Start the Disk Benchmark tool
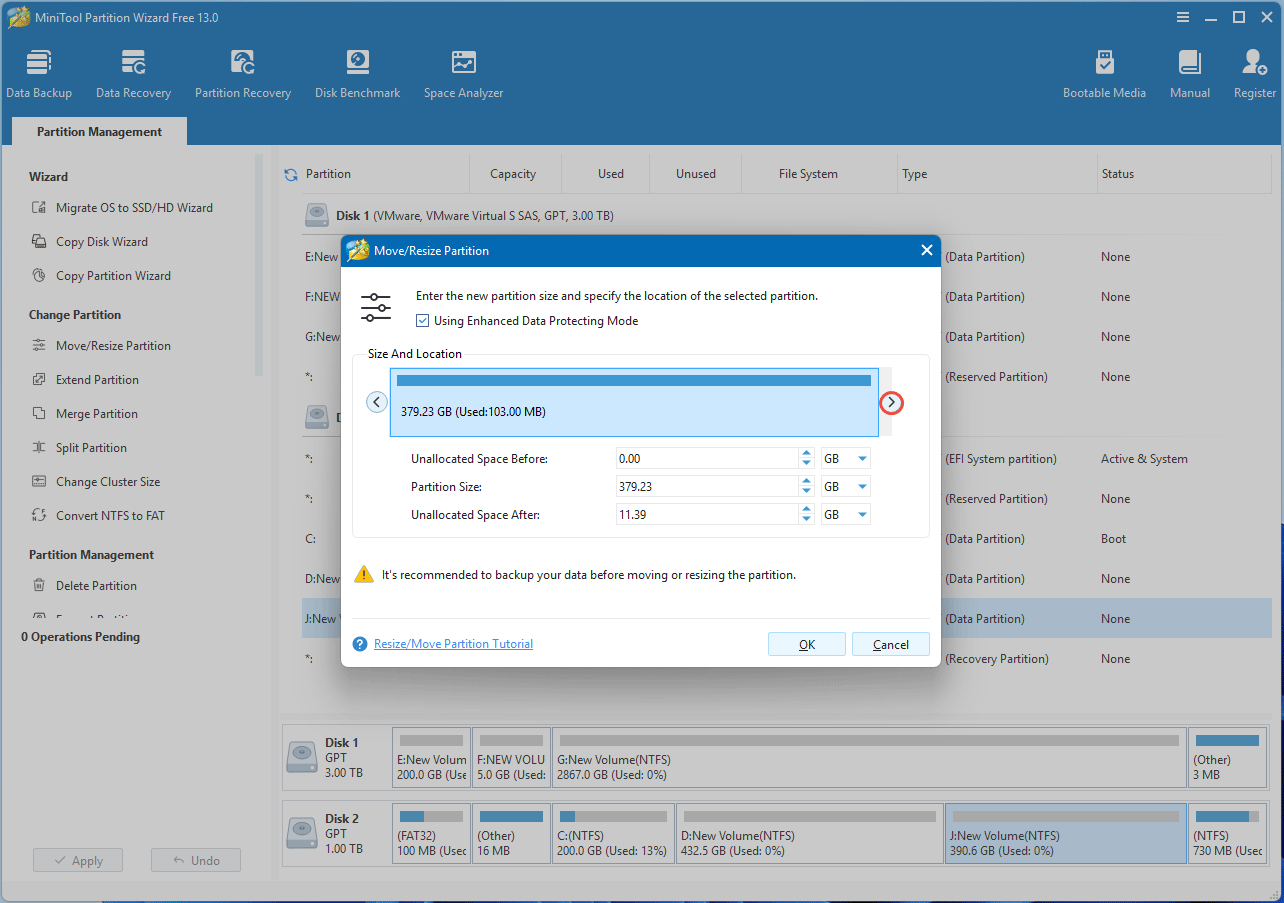The width and height of the screenshot is (1284, 903). click(x=357, y=72)
